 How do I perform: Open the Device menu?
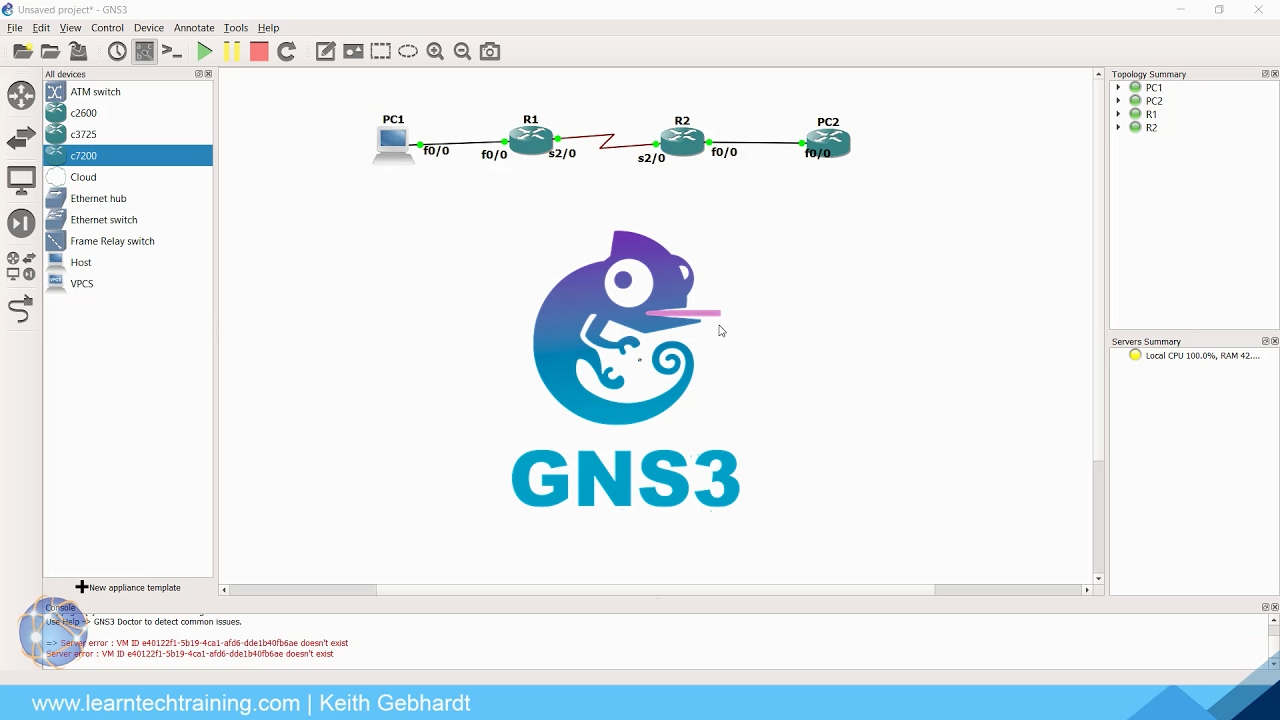149,28
